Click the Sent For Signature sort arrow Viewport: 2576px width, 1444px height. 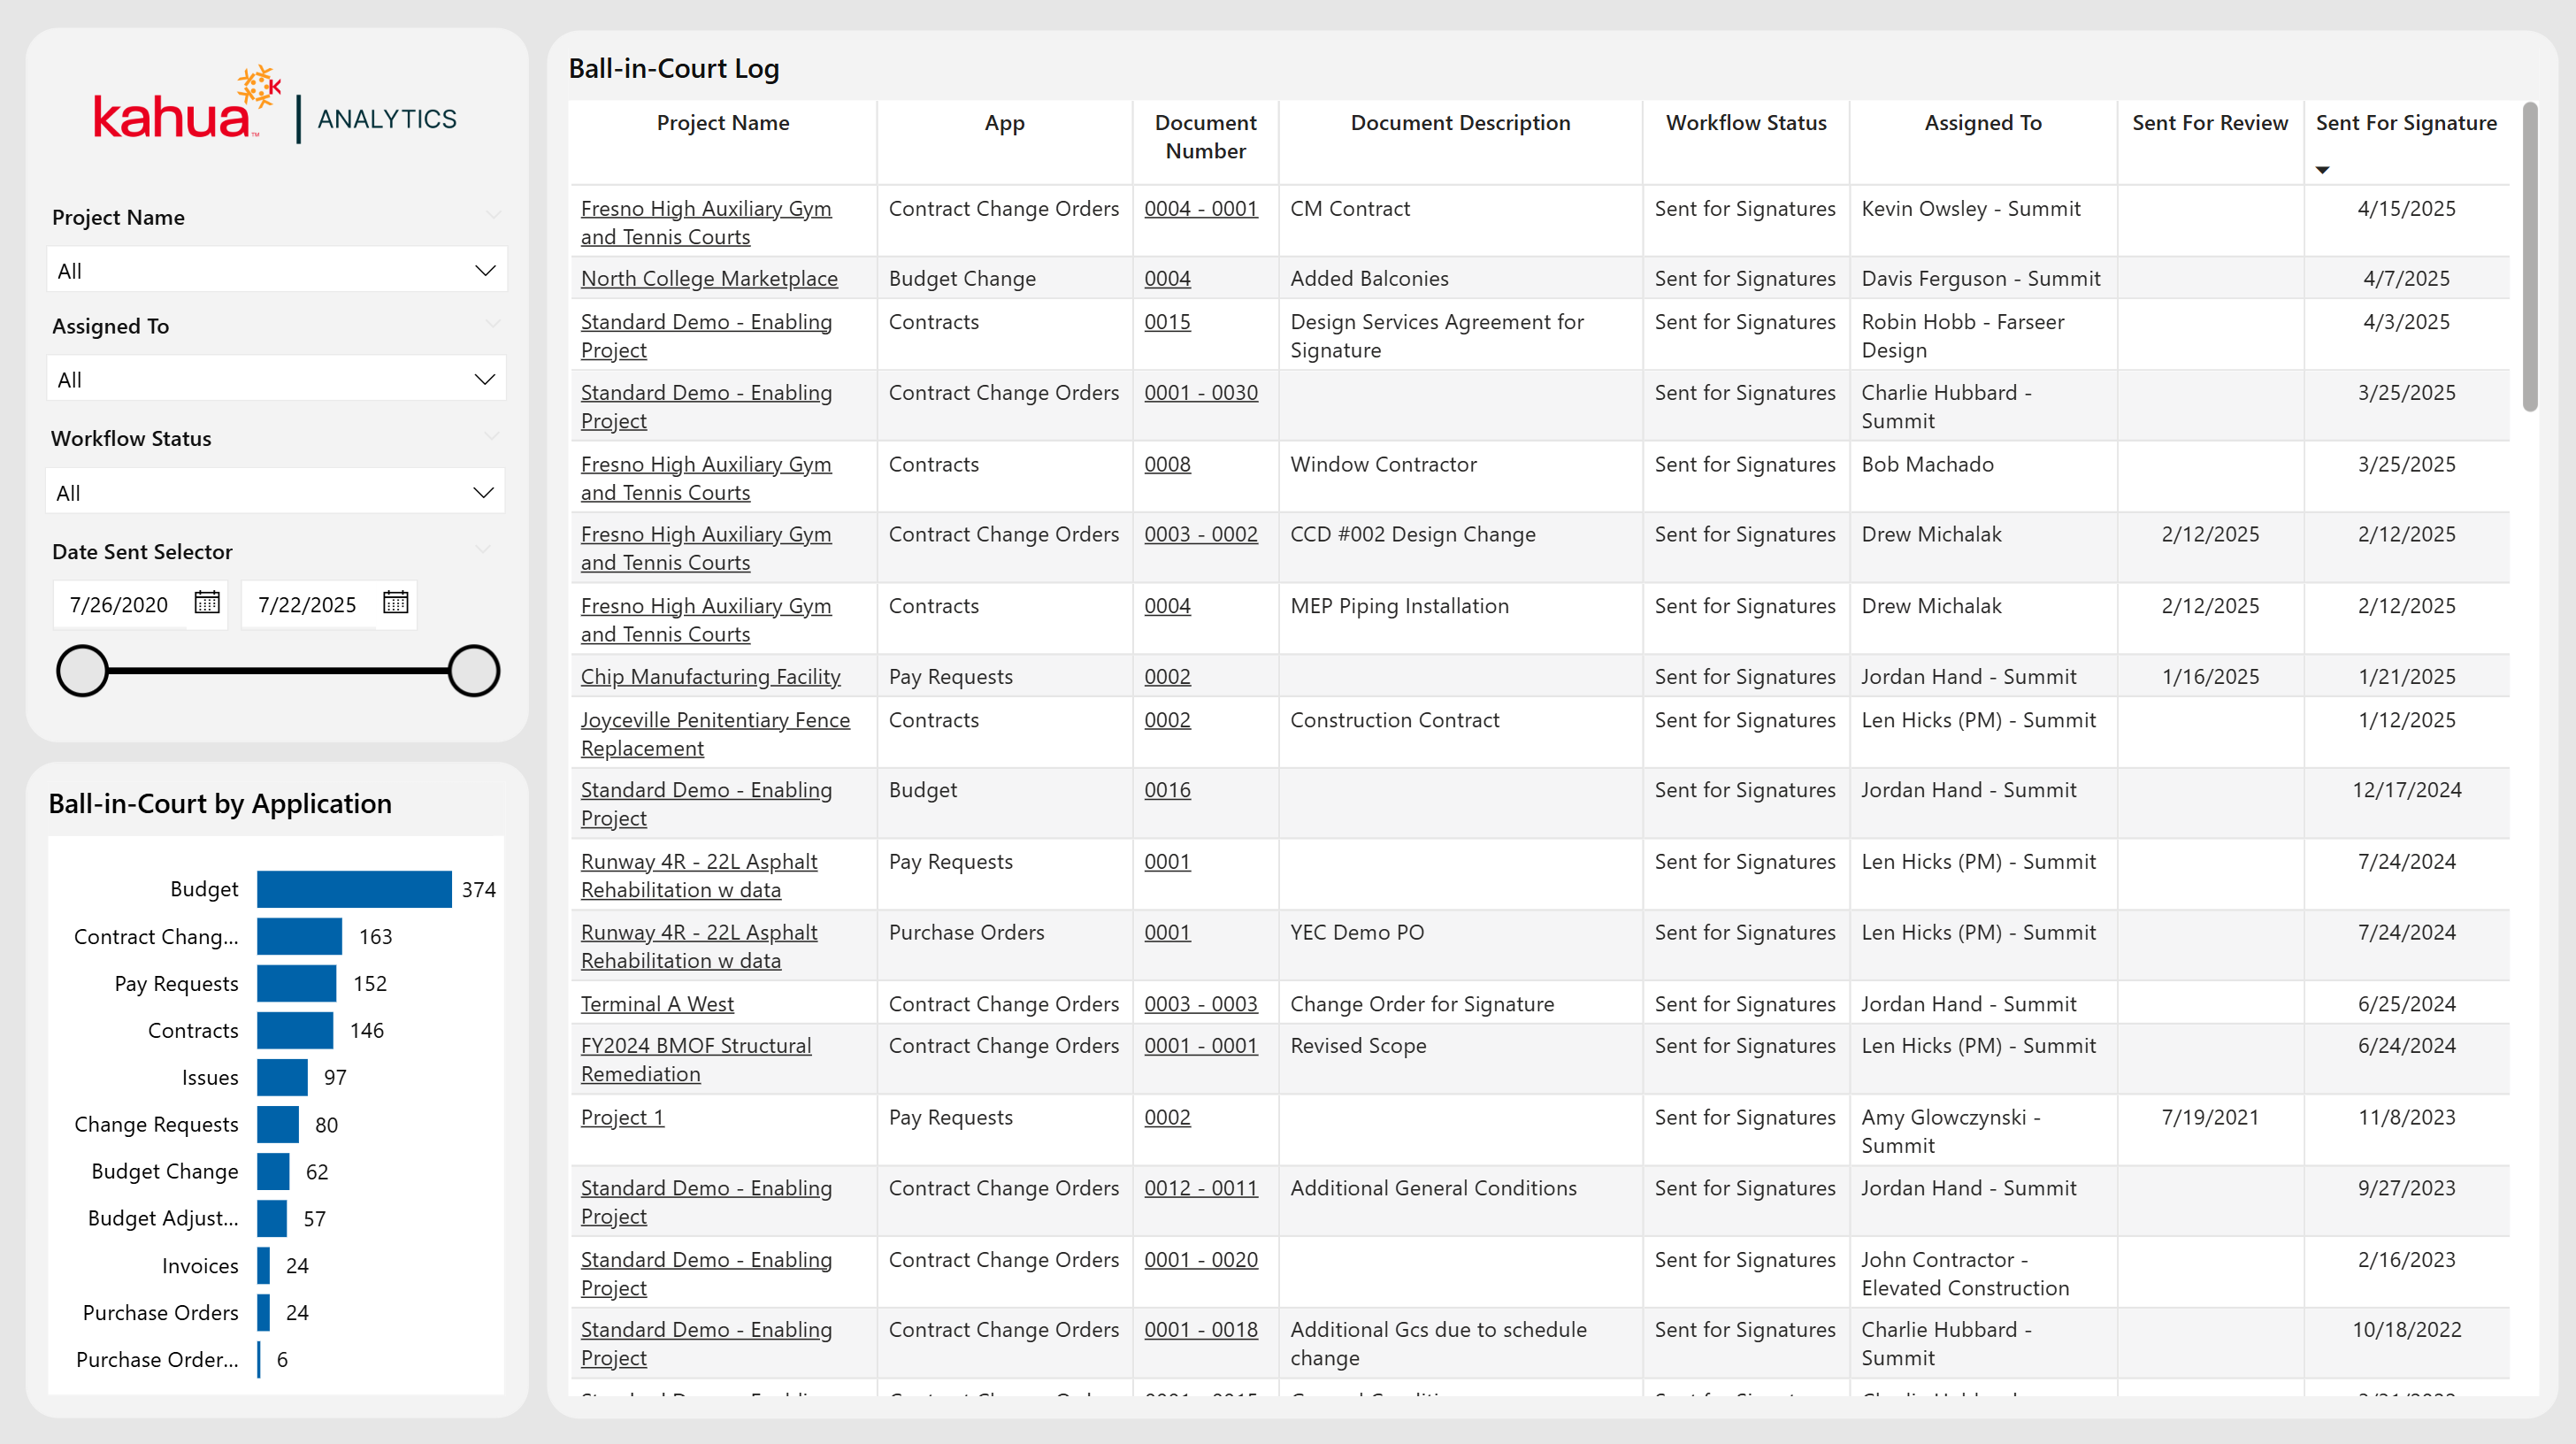point(2322,170)
